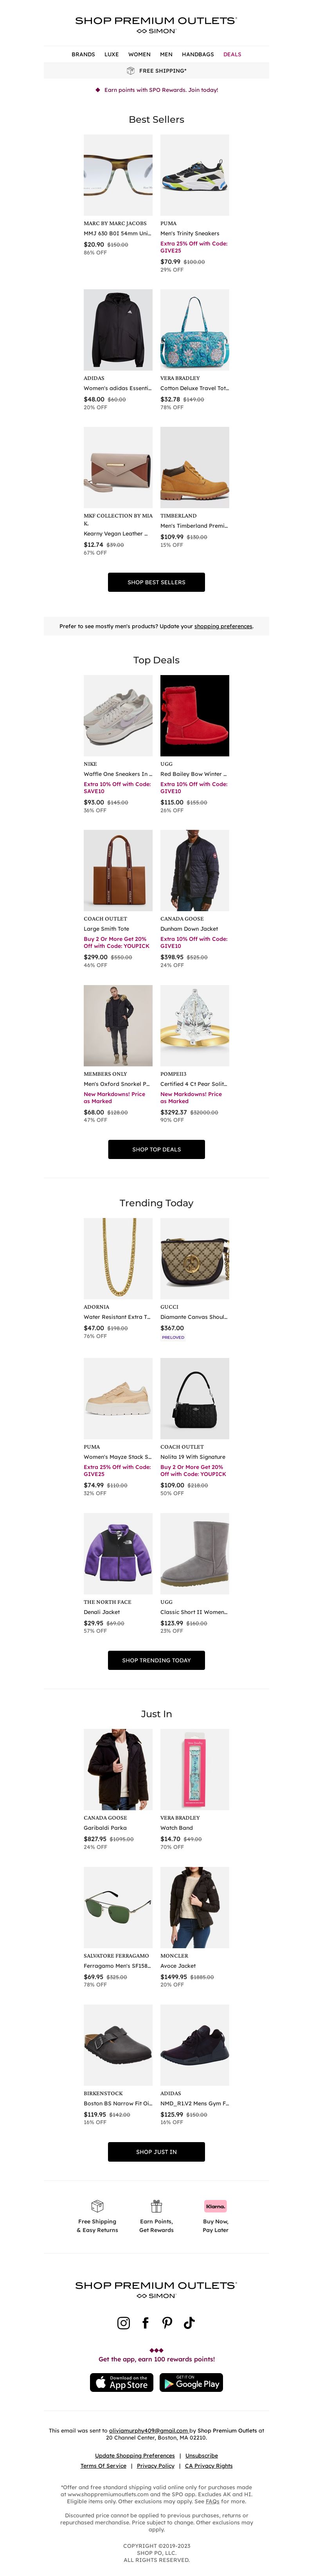Click the Shop Top Deals button
Viewport: 313px width, 2576px height.
[x=156, y=1149]
